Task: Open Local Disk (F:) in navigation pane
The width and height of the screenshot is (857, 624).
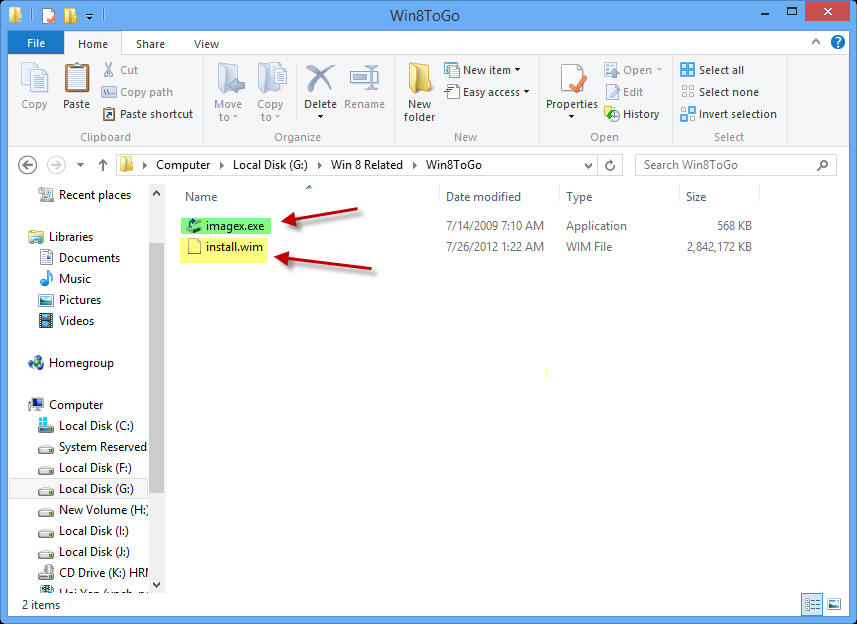Action: [x=85, y=468]
